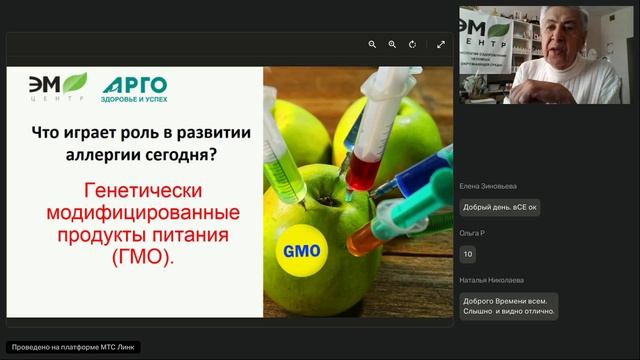Expand presentation to fullscreen
Screen dimensions: 640x360
pos(441,44)
